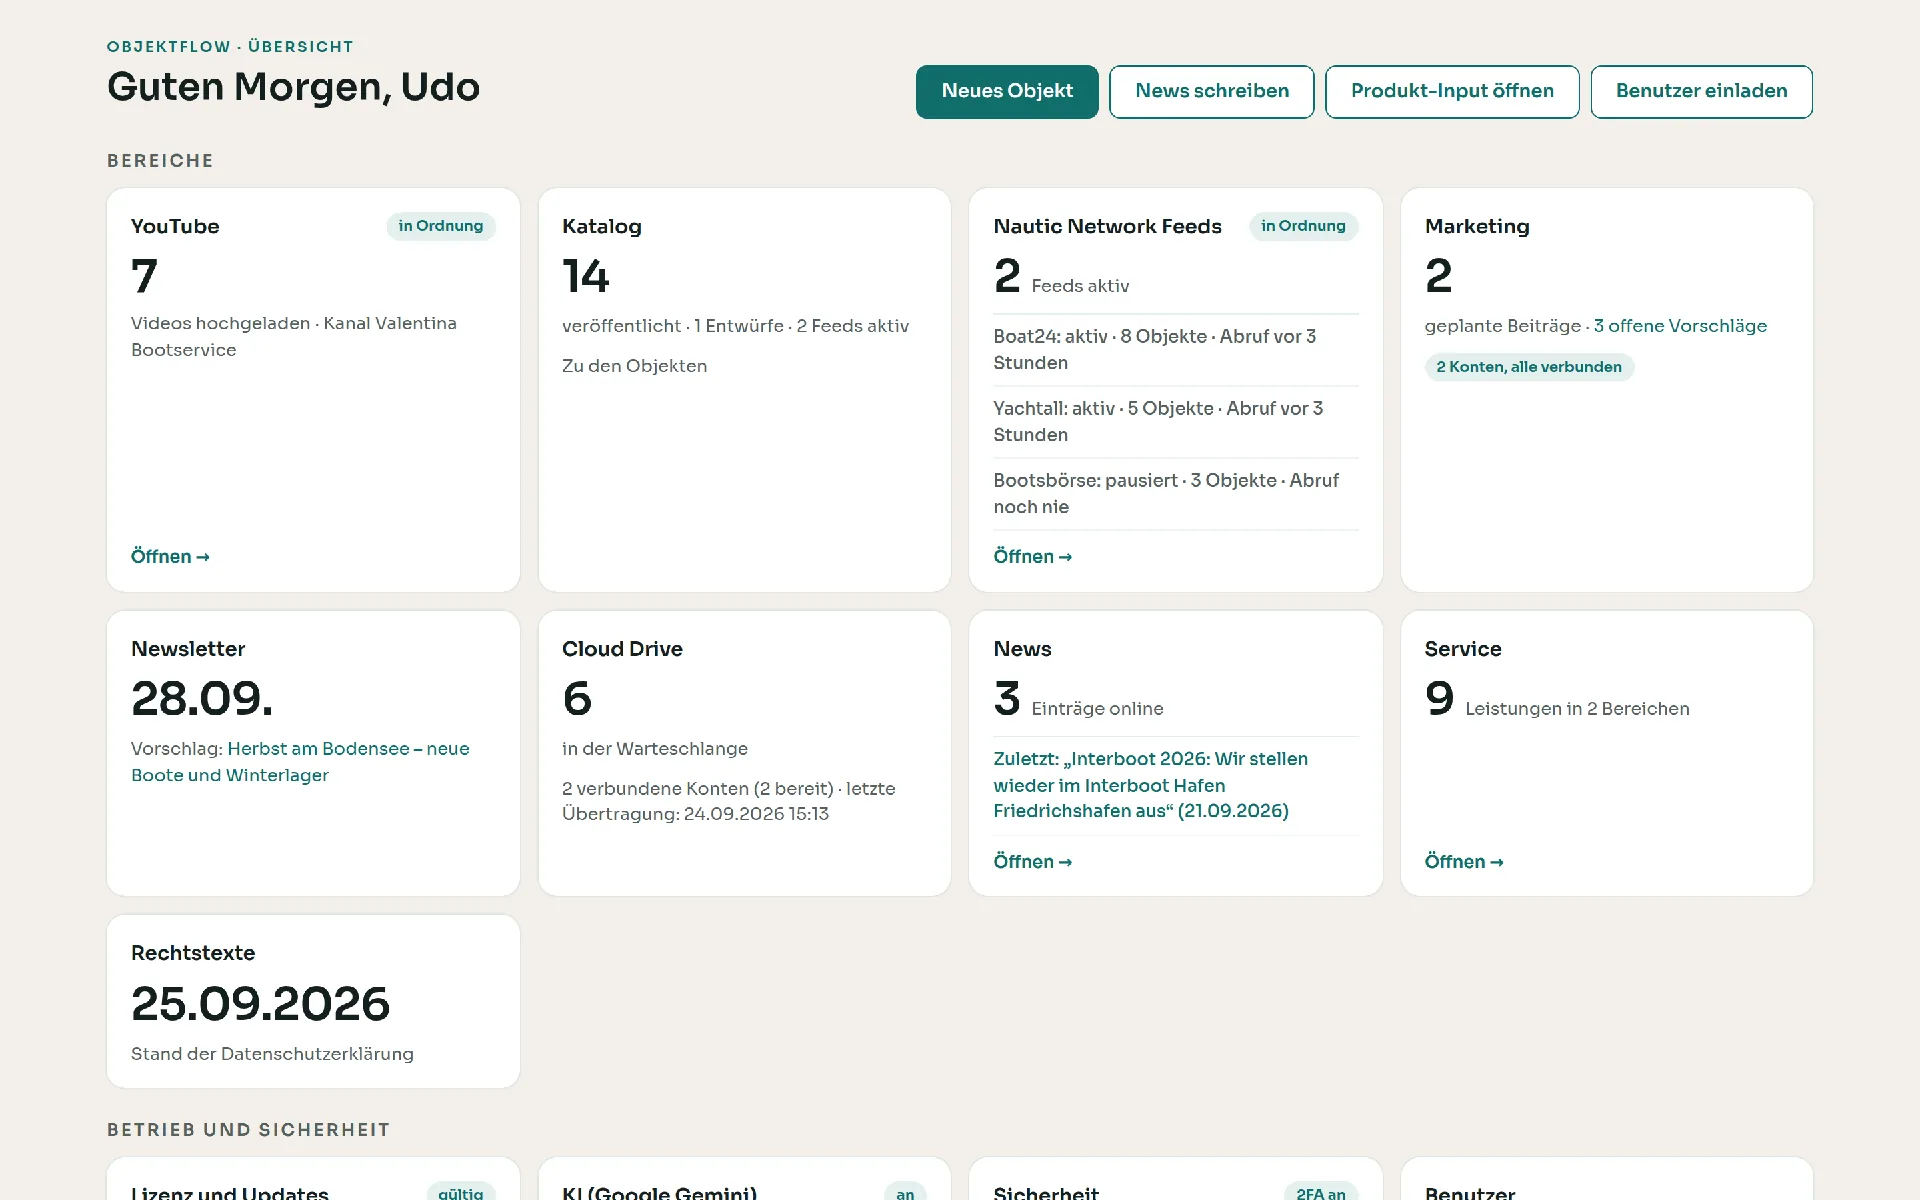Click the YouTube in Ordnung badge

click(441, 226)
